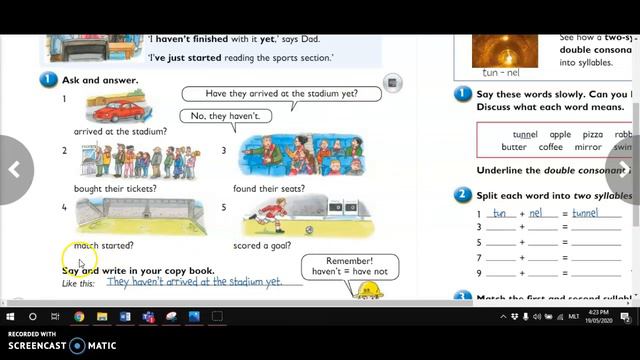Click the empty pitch picture for item 4
This screenshot has width=640, height=360.
pyautogui.click(x=141, y=216)
